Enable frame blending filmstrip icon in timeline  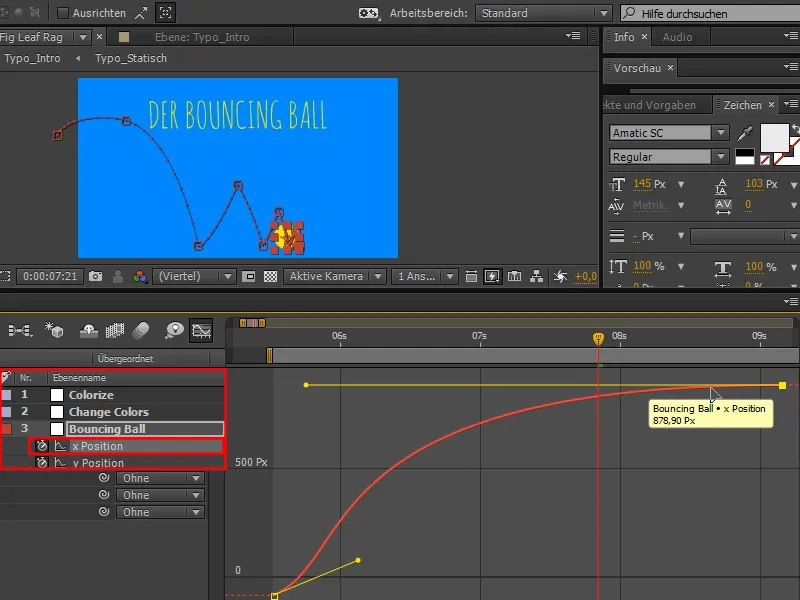click(x=115, y=331)
